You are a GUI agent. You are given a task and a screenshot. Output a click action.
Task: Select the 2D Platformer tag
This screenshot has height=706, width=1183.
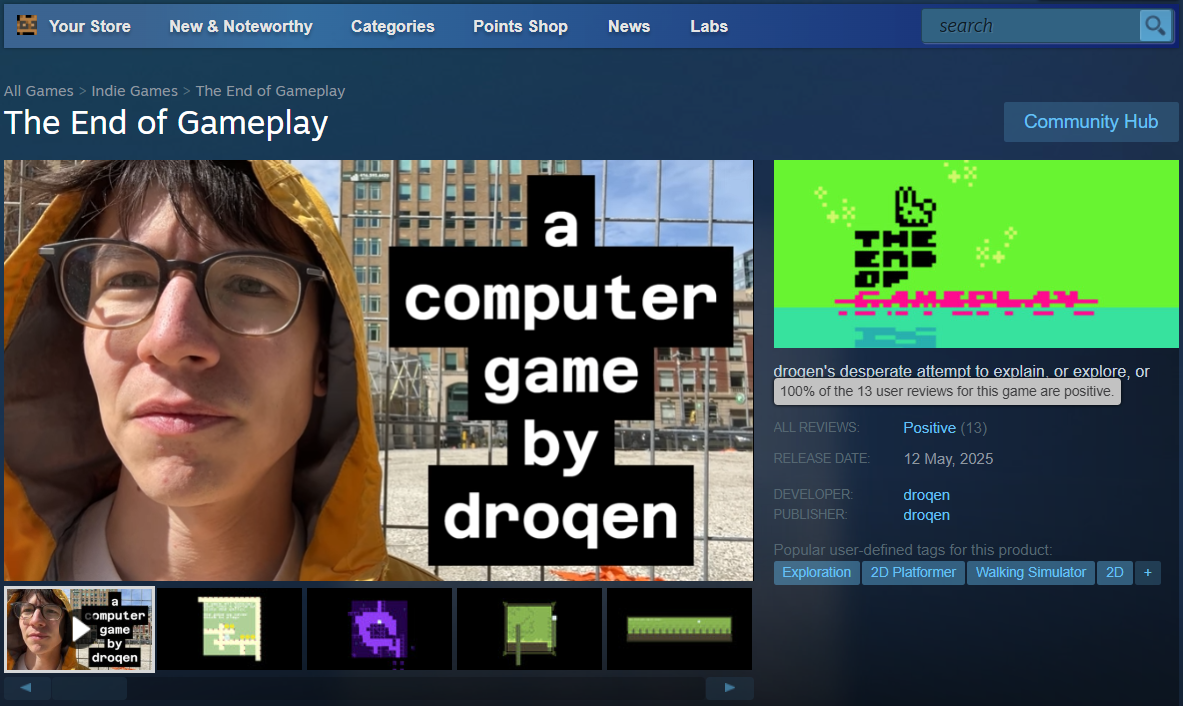click(x=913, y=573)
